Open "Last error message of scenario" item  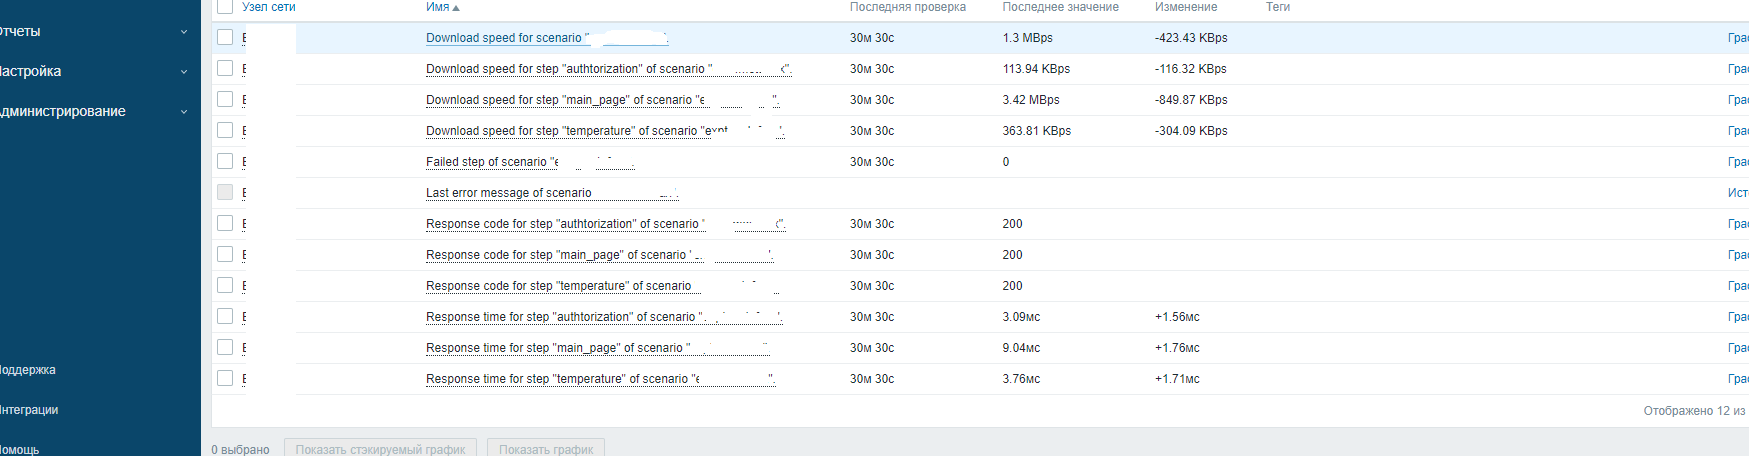point(508,193)
